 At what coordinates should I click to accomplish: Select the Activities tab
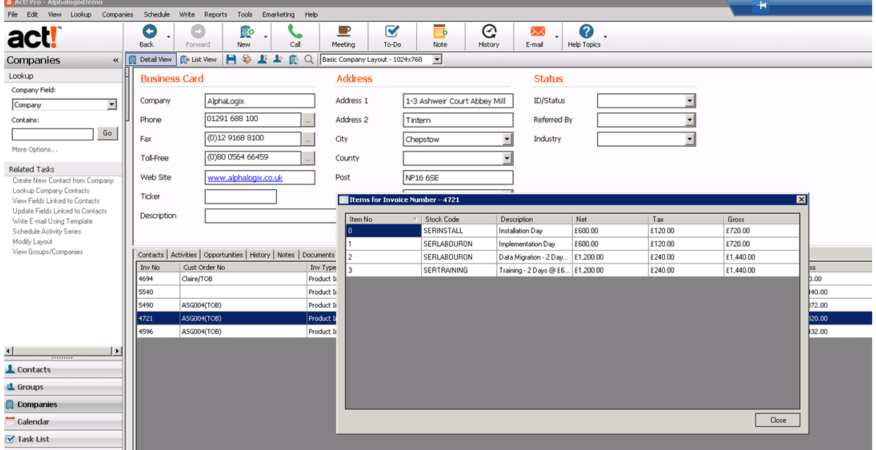(183, 254)
